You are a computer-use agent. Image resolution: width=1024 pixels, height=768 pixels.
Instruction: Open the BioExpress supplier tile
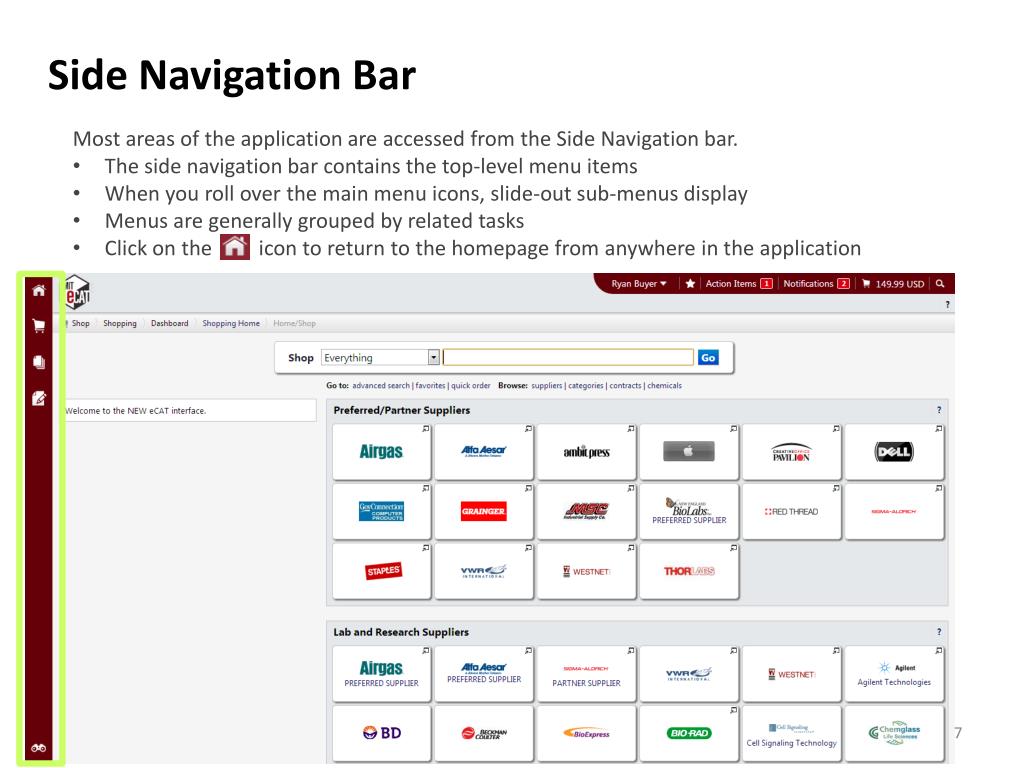[586, 733]
